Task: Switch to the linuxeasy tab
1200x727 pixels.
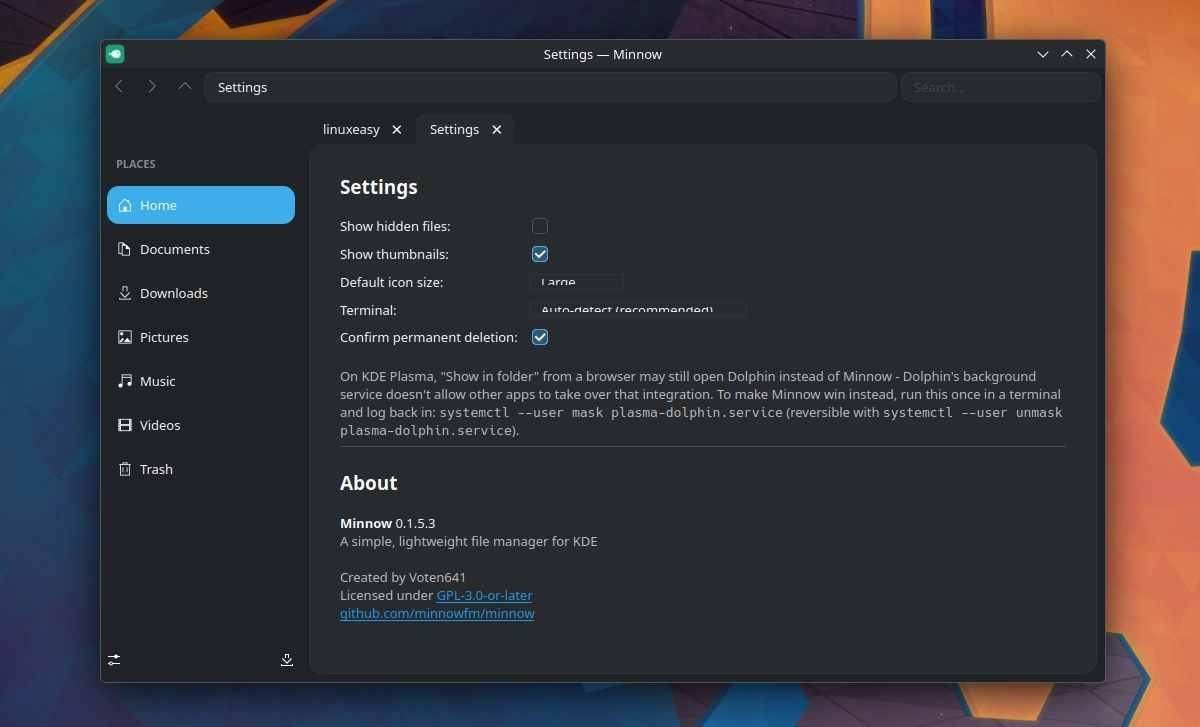Action: (x=351, y=130)
